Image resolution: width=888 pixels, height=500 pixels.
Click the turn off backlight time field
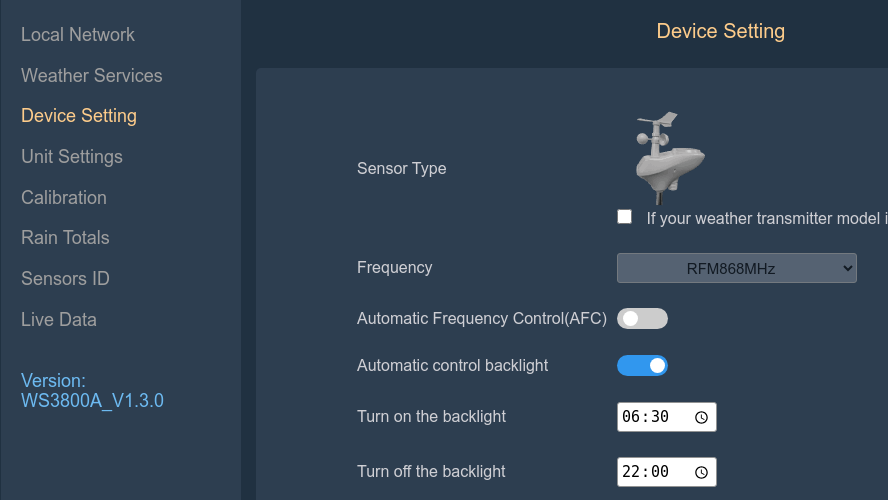[650, 472]
